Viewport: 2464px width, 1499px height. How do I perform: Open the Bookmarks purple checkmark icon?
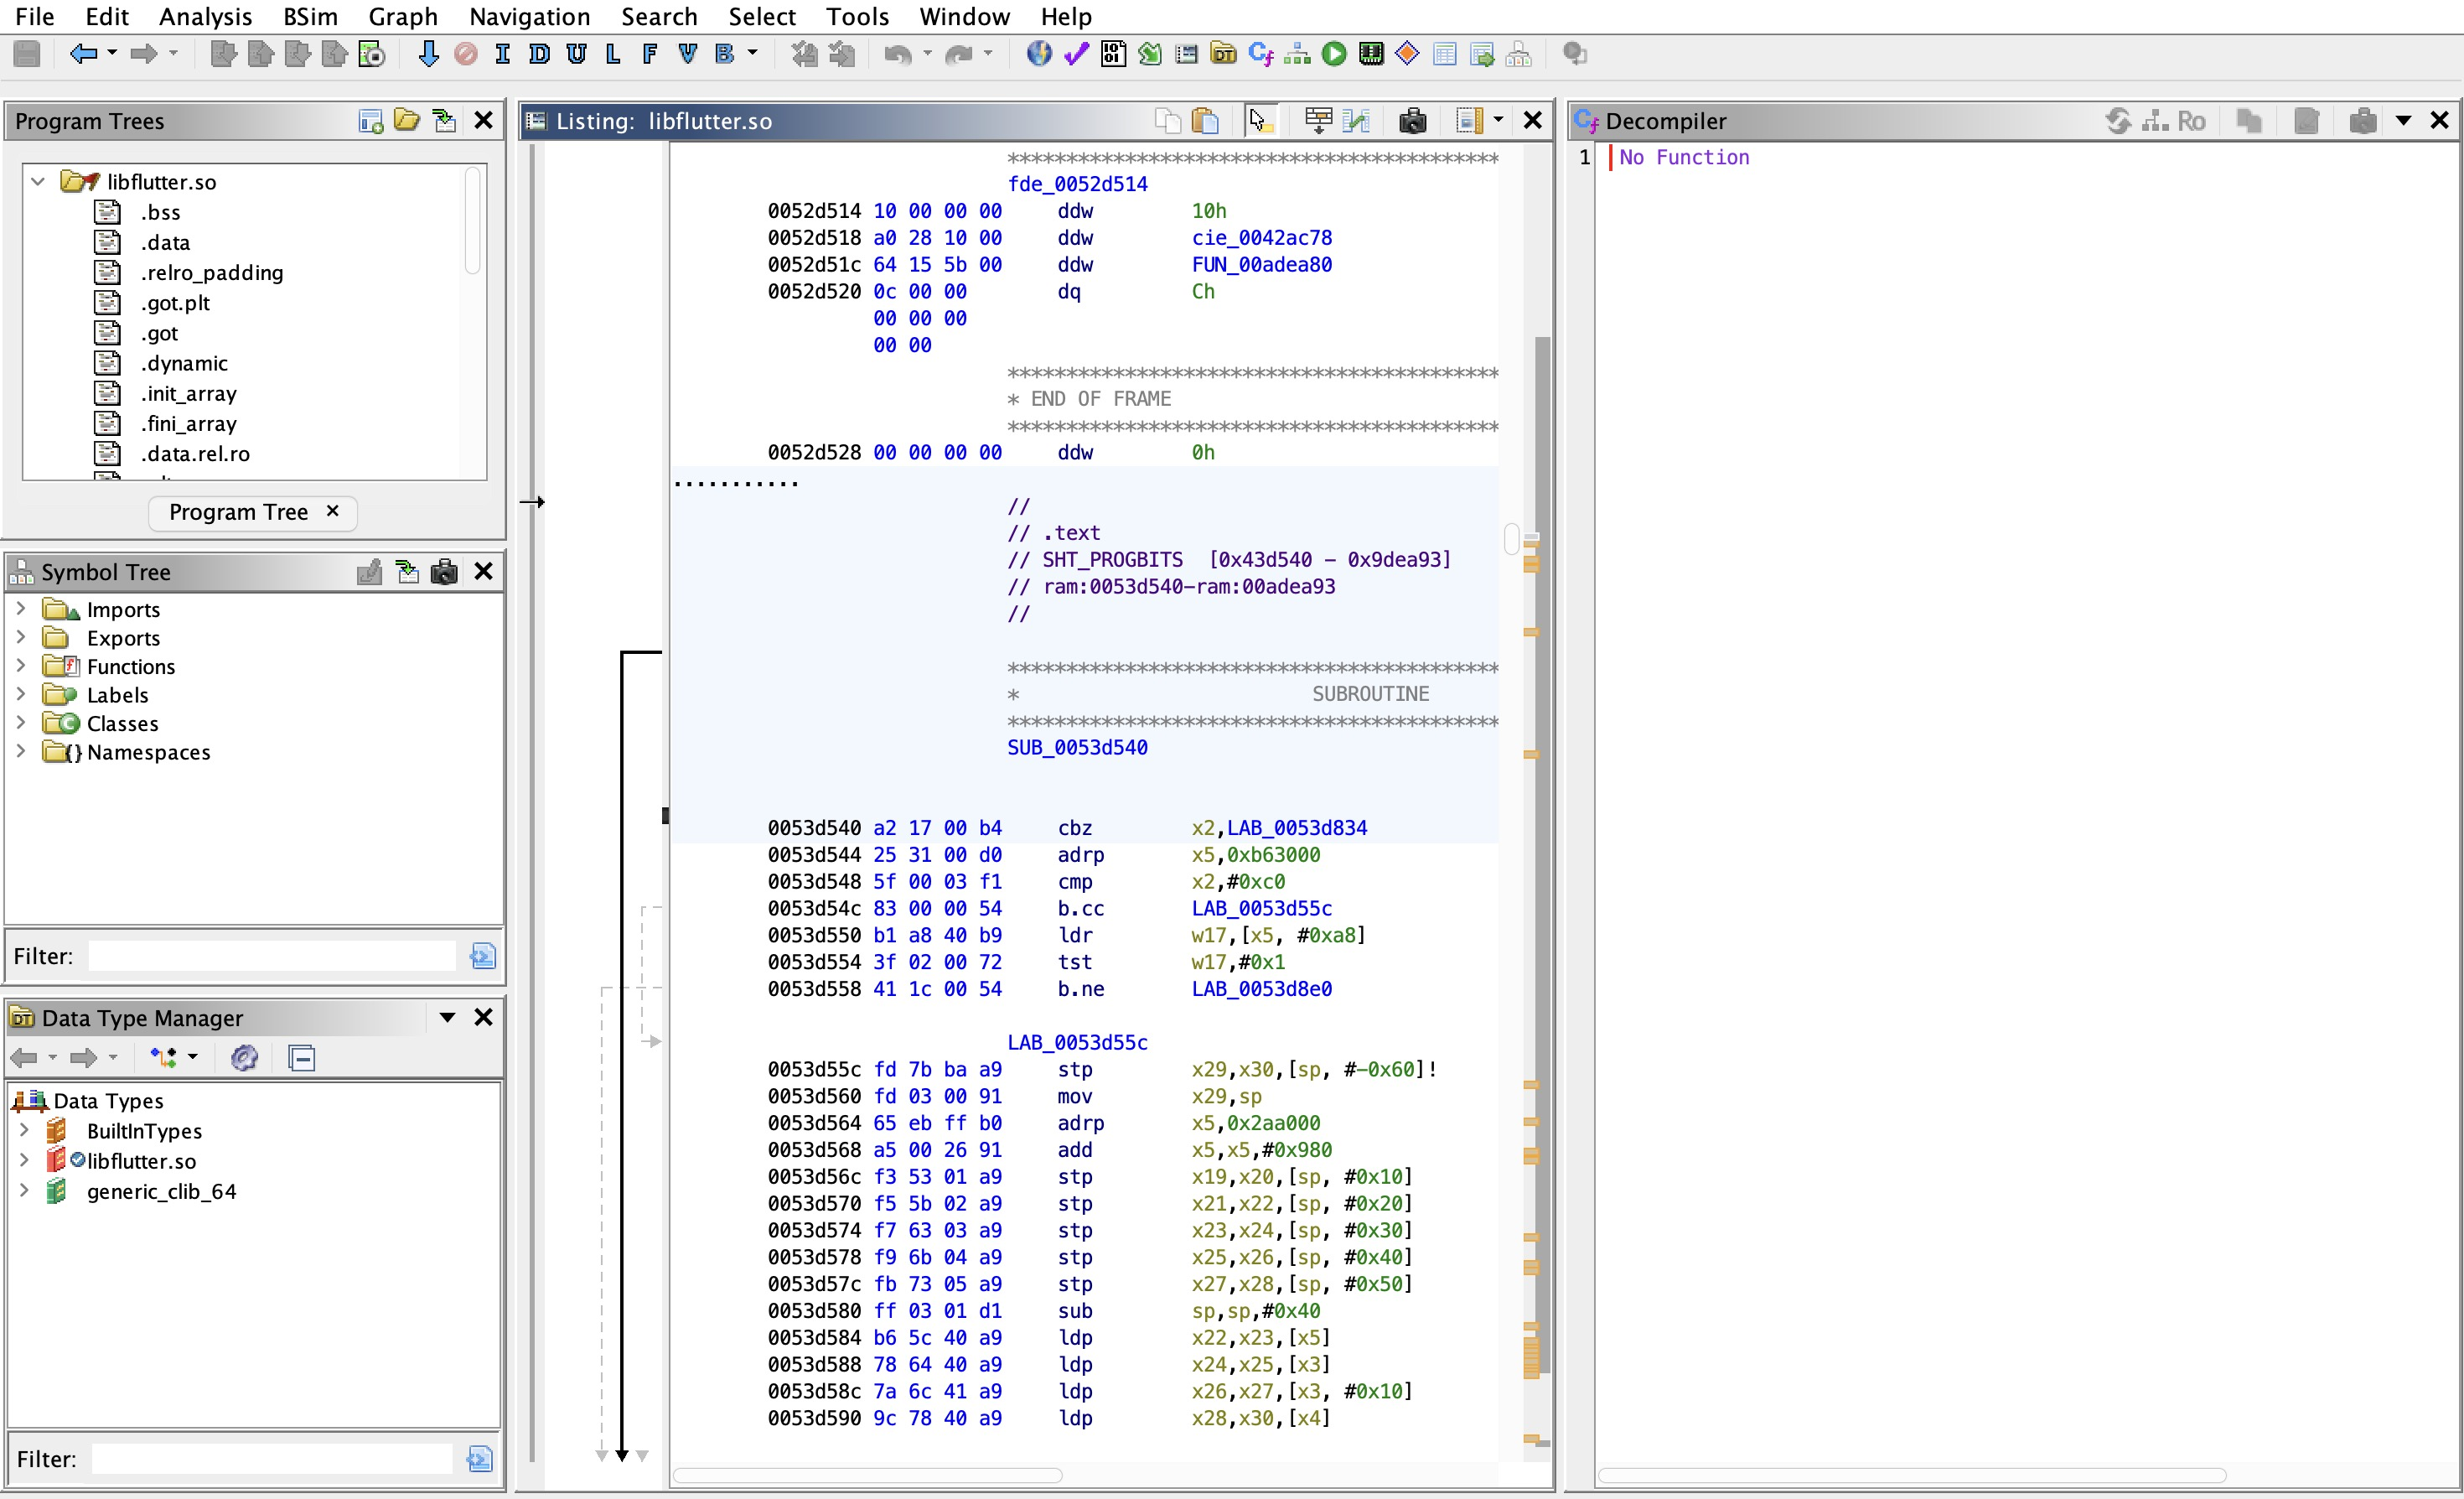1076,54
